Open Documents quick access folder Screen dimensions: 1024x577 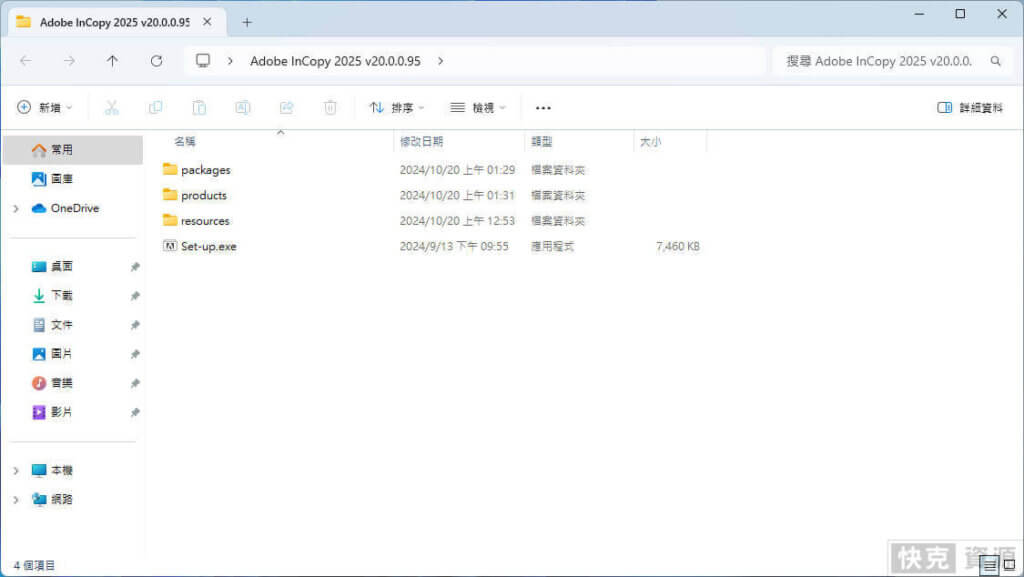pyautogui.click(x=52, y=324)
